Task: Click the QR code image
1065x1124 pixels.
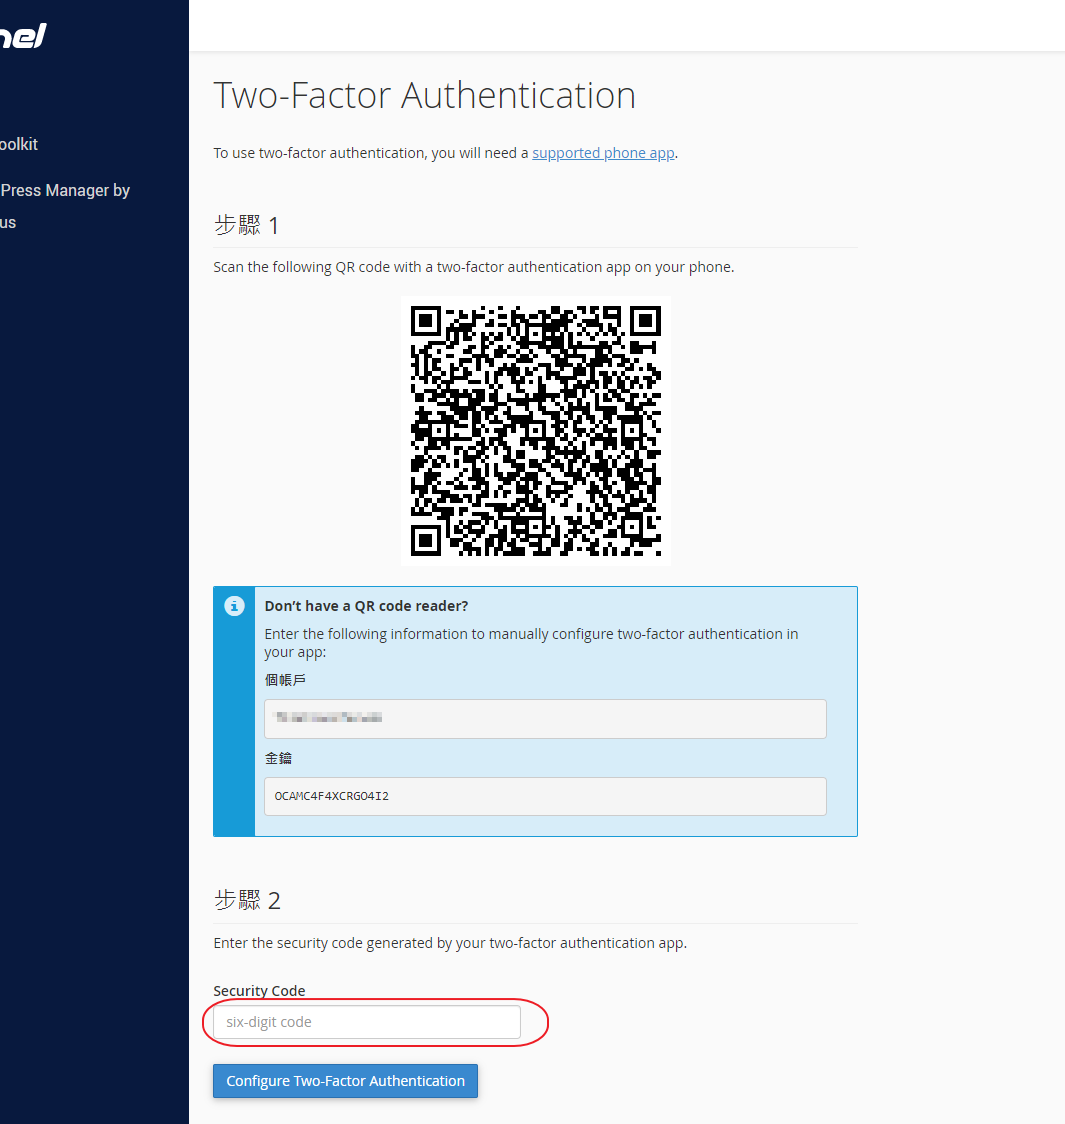Action: (536, 431)
